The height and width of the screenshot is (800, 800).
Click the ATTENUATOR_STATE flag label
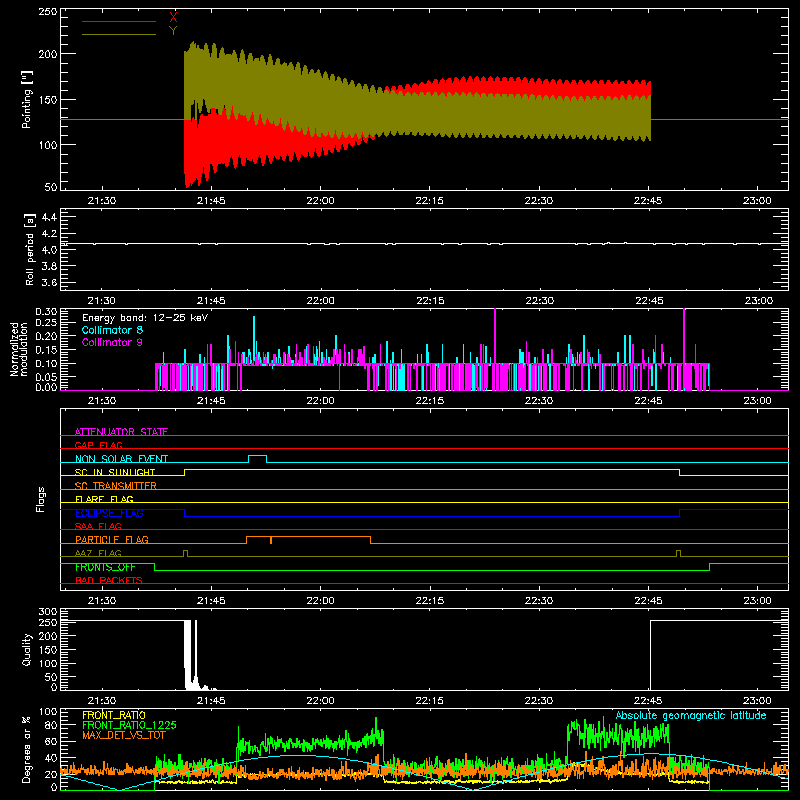121,432
